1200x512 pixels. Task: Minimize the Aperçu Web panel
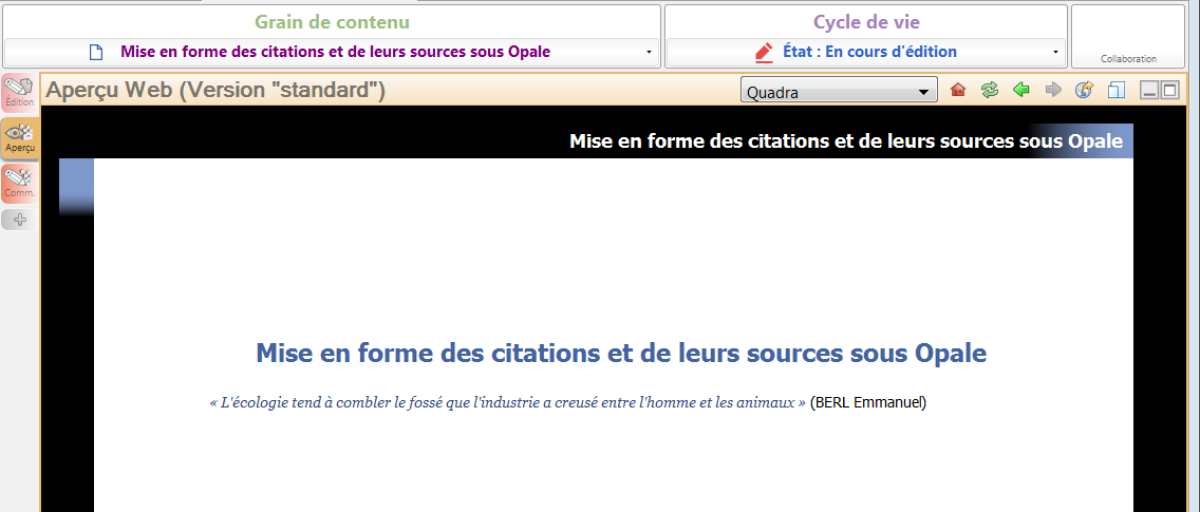[x=1150, y=91]
